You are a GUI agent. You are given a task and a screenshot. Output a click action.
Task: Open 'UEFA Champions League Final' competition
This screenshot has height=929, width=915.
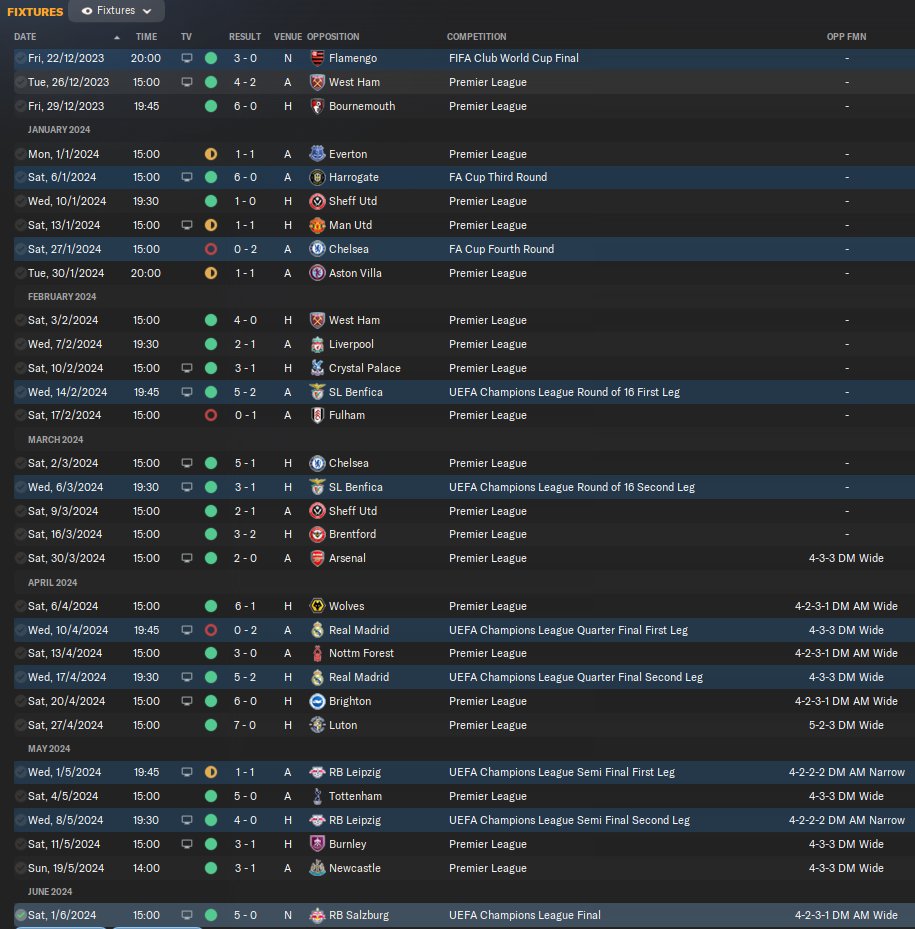coord(524,915)
